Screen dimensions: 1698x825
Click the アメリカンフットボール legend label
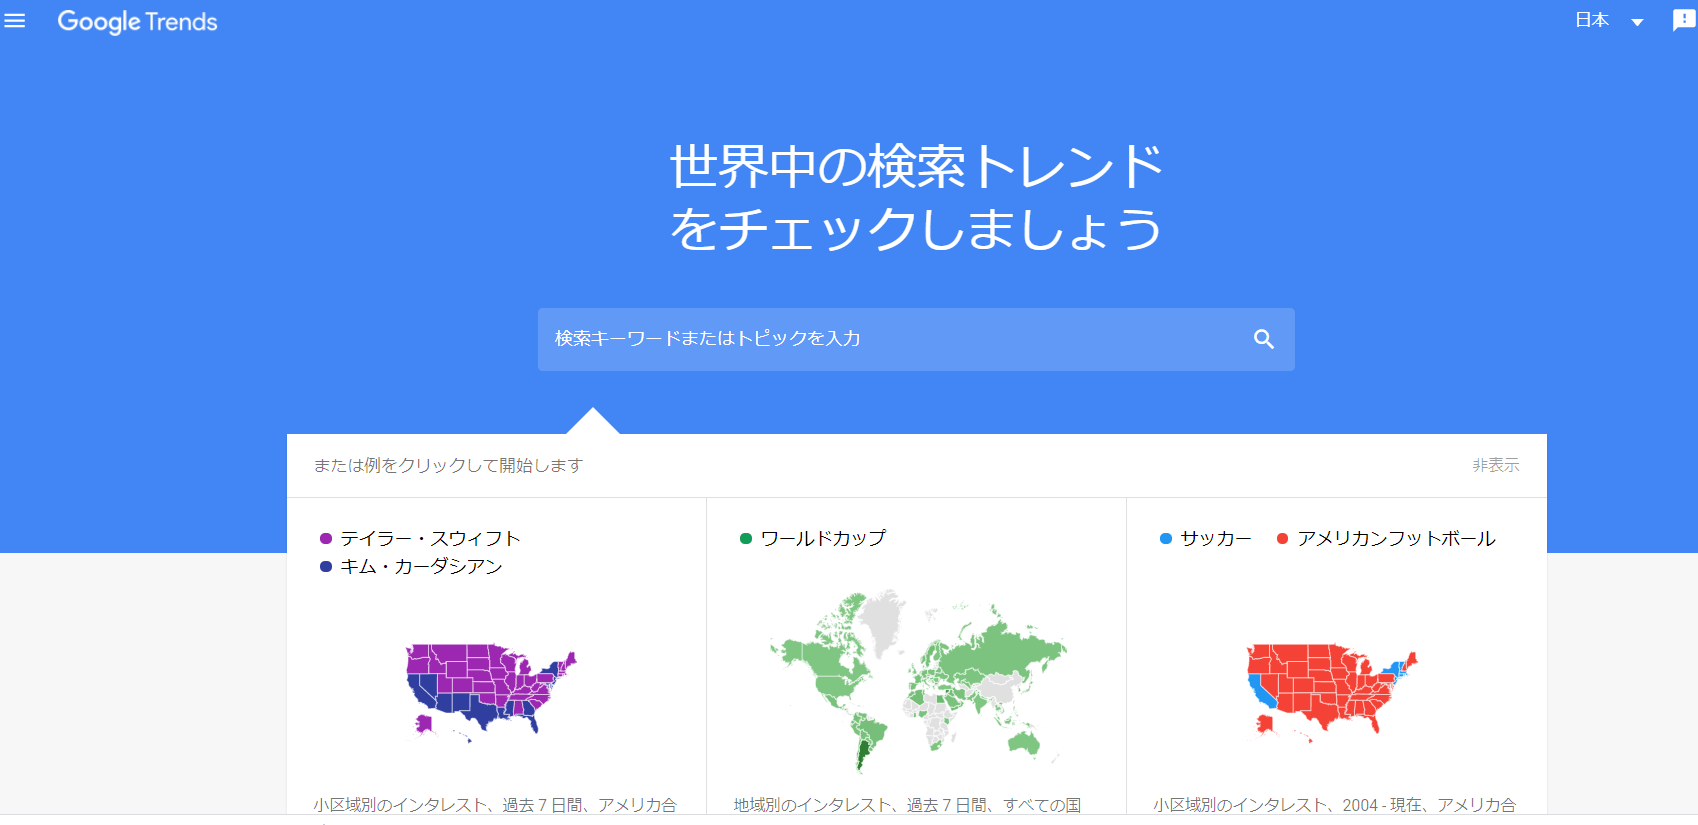1396,538
